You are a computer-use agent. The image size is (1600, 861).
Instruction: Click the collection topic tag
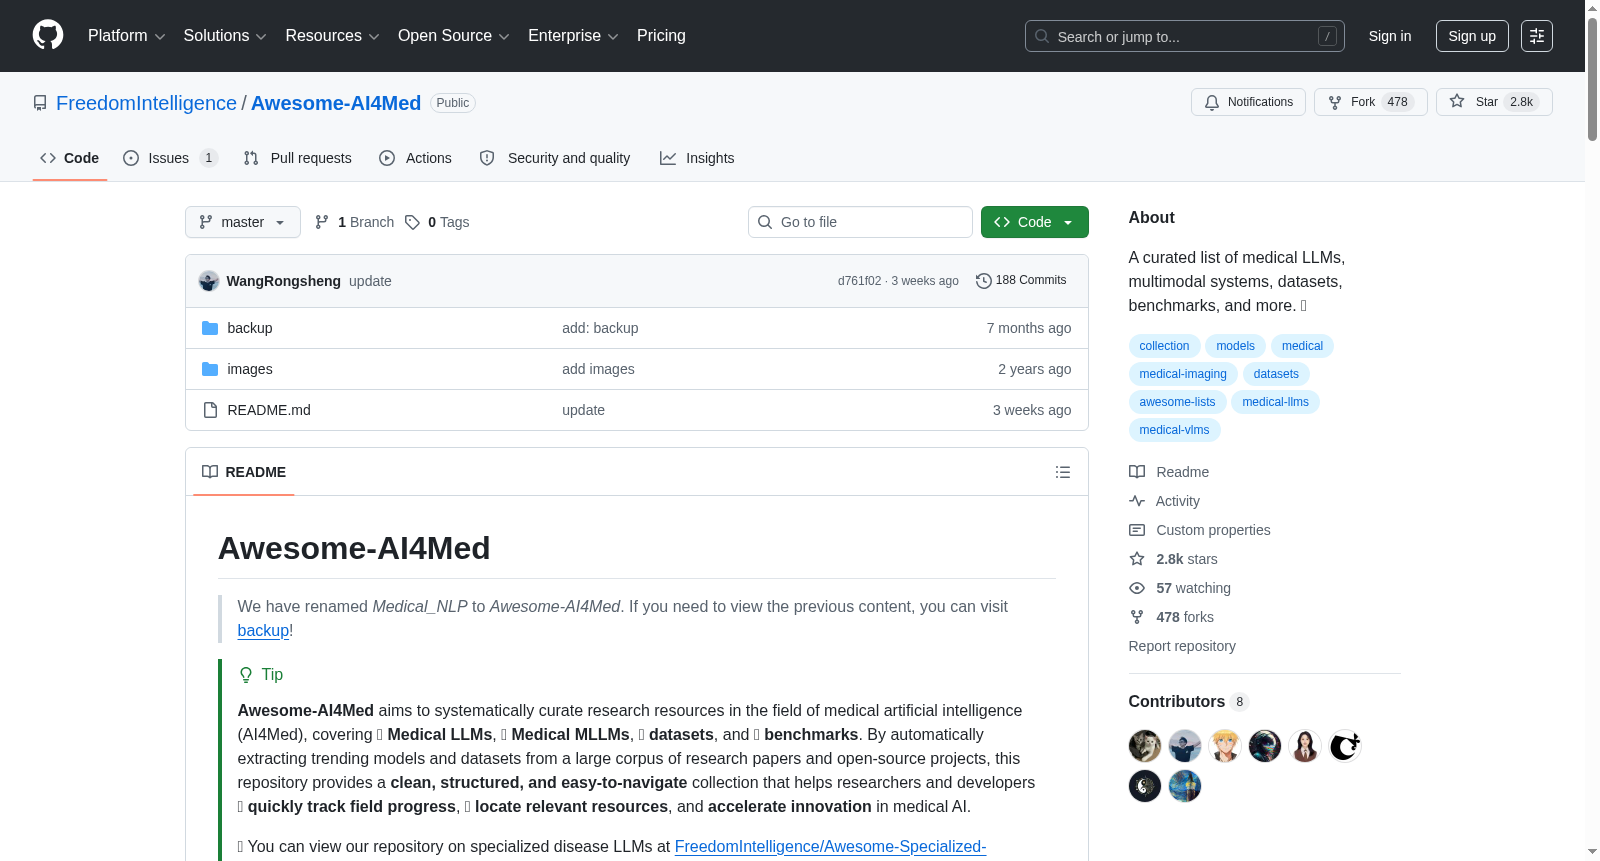[x=1164, y=346]
